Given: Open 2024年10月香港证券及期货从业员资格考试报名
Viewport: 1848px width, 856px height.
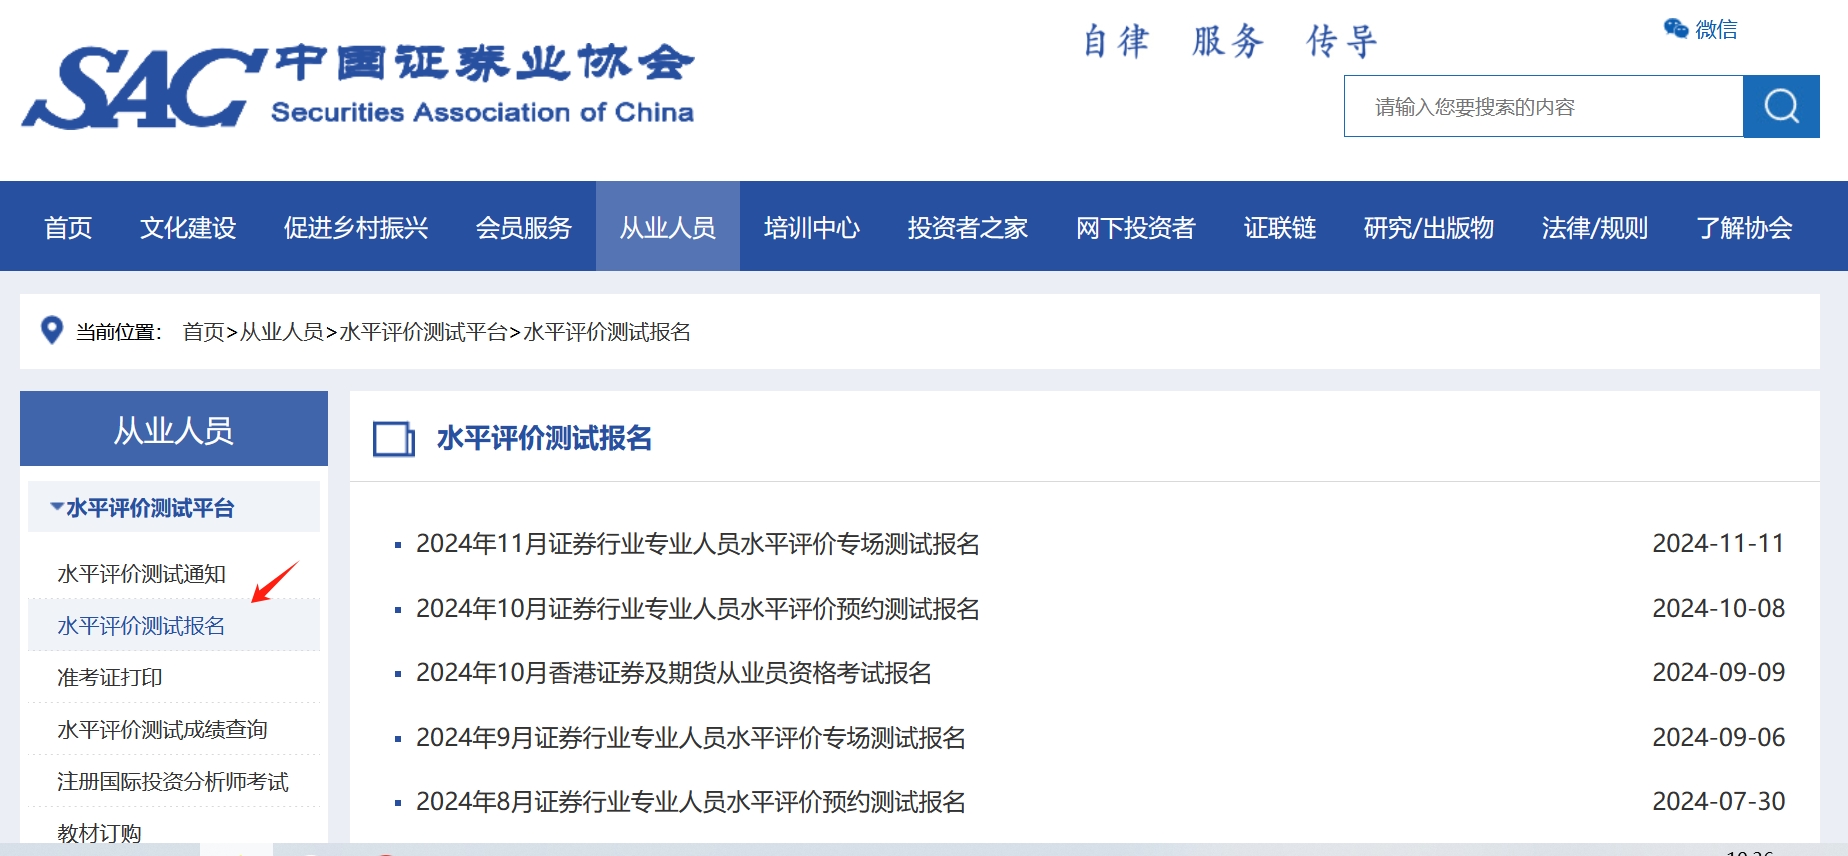Looking at the screenshot, I should [674, 673].
